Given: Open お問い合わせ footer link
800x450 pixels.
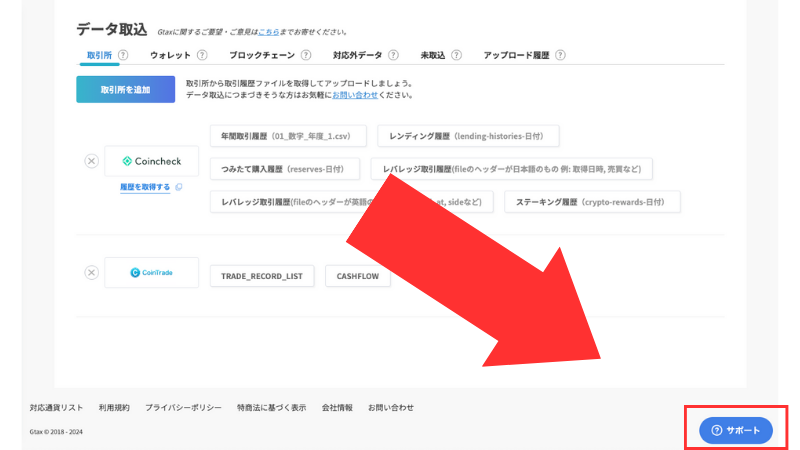Looking at the screenshot, I should coord(391,408).
